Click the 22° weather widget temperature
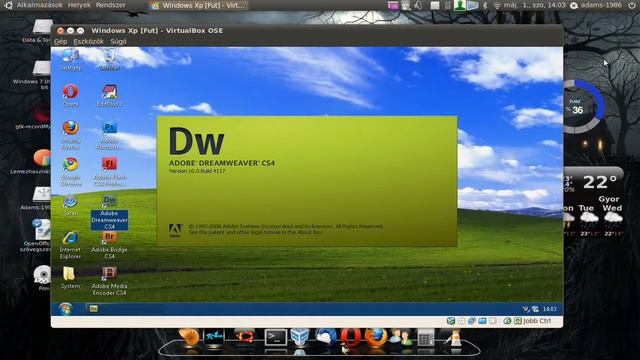The height and width of the screenshot is (360, 640). (600, 182)
